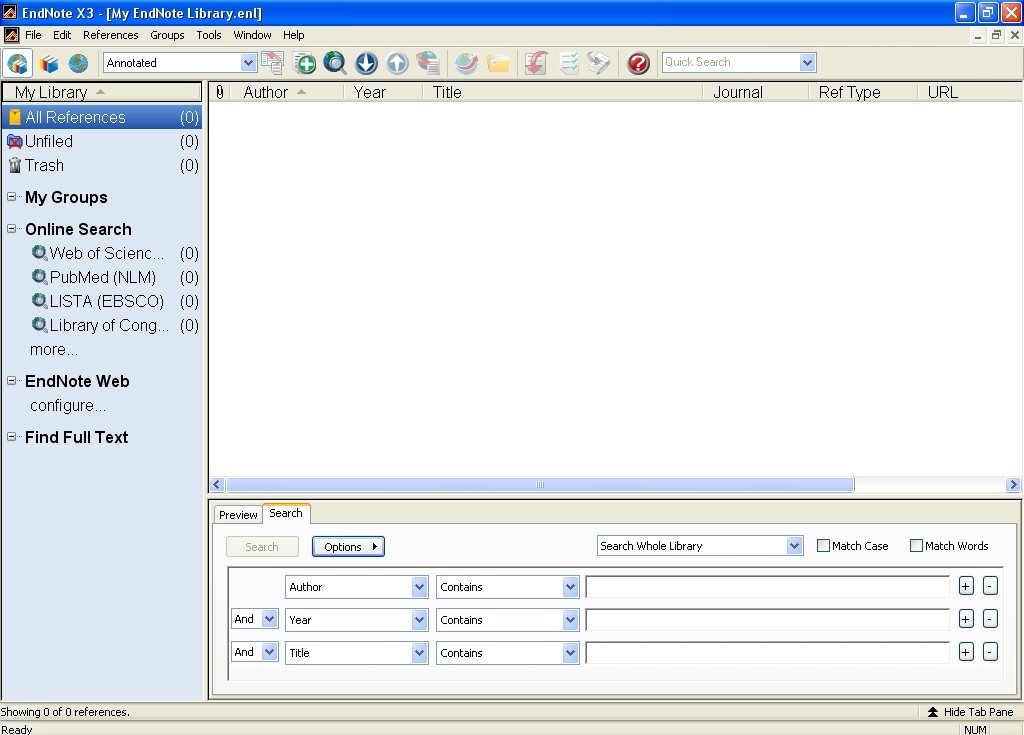The image size is (1024, 735).
Task: Open the Tools menu
Action: point(209,35)
